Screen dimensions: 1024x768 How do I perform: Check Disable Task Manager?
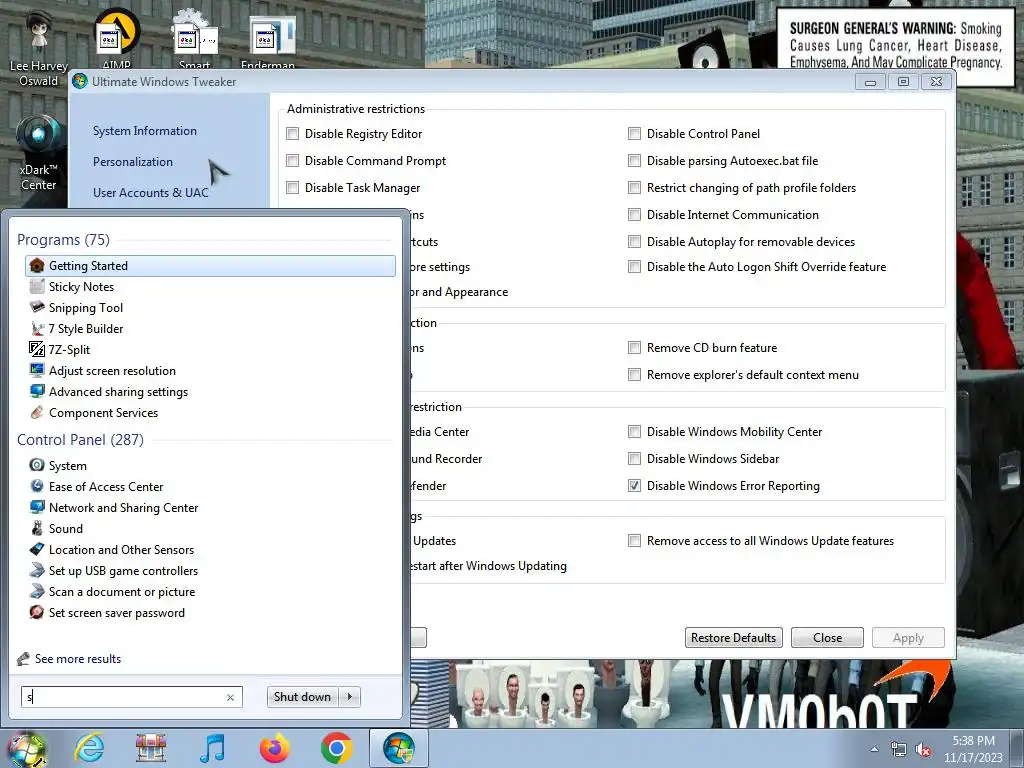pos(293,188)
